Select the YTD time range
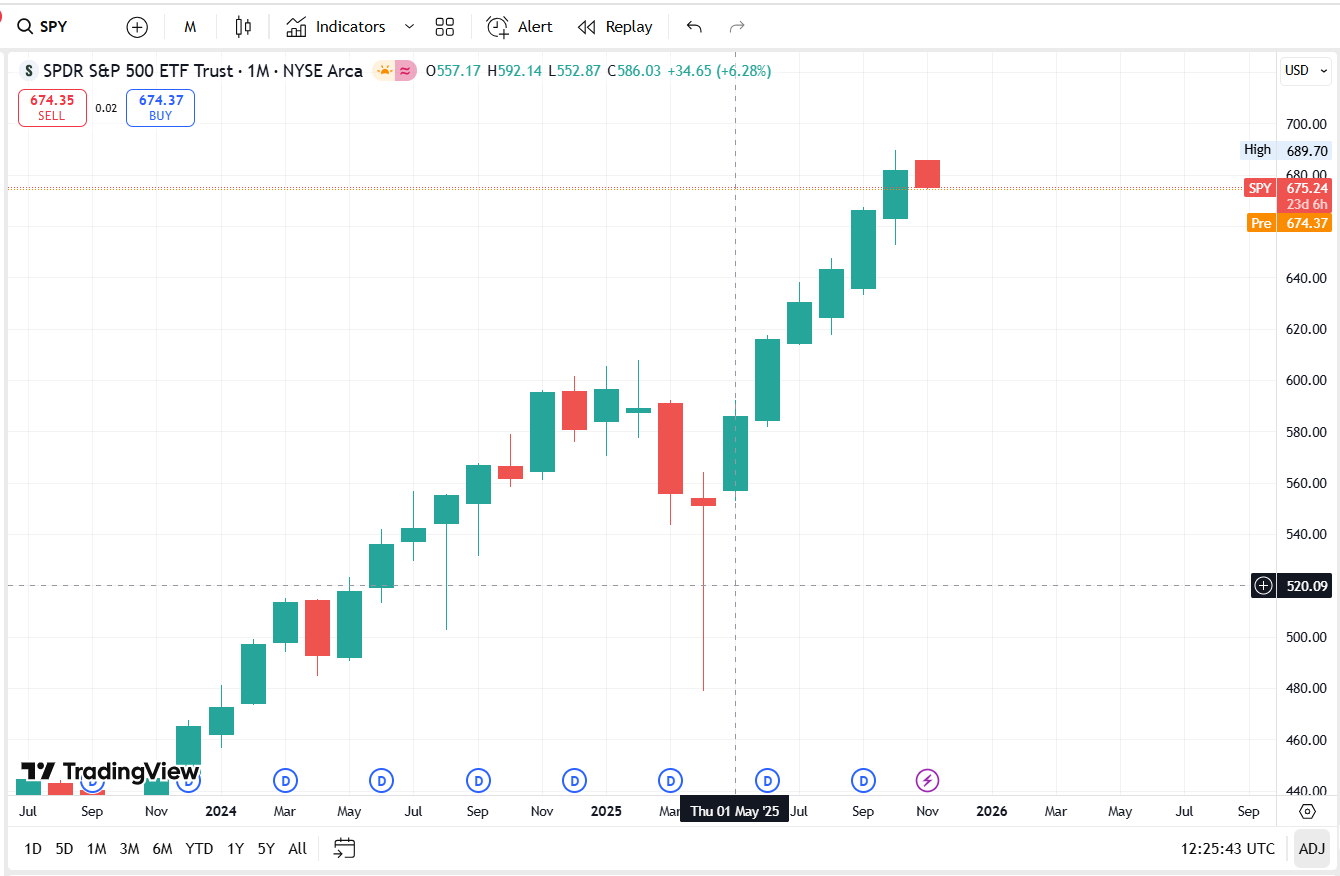1340x876 pixels. point(199,849)
